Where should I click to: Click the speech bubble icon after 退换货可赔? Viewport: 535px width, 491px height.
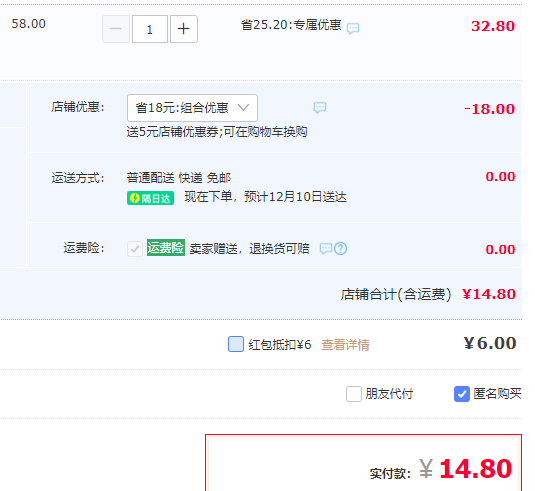326,249
